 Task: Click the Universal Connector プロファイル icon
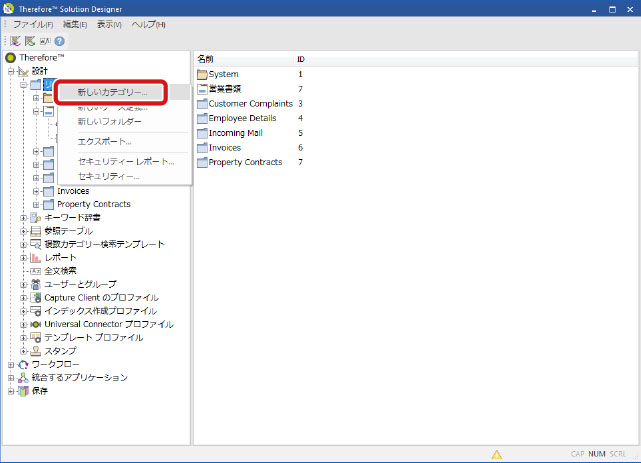coord(36,324)
